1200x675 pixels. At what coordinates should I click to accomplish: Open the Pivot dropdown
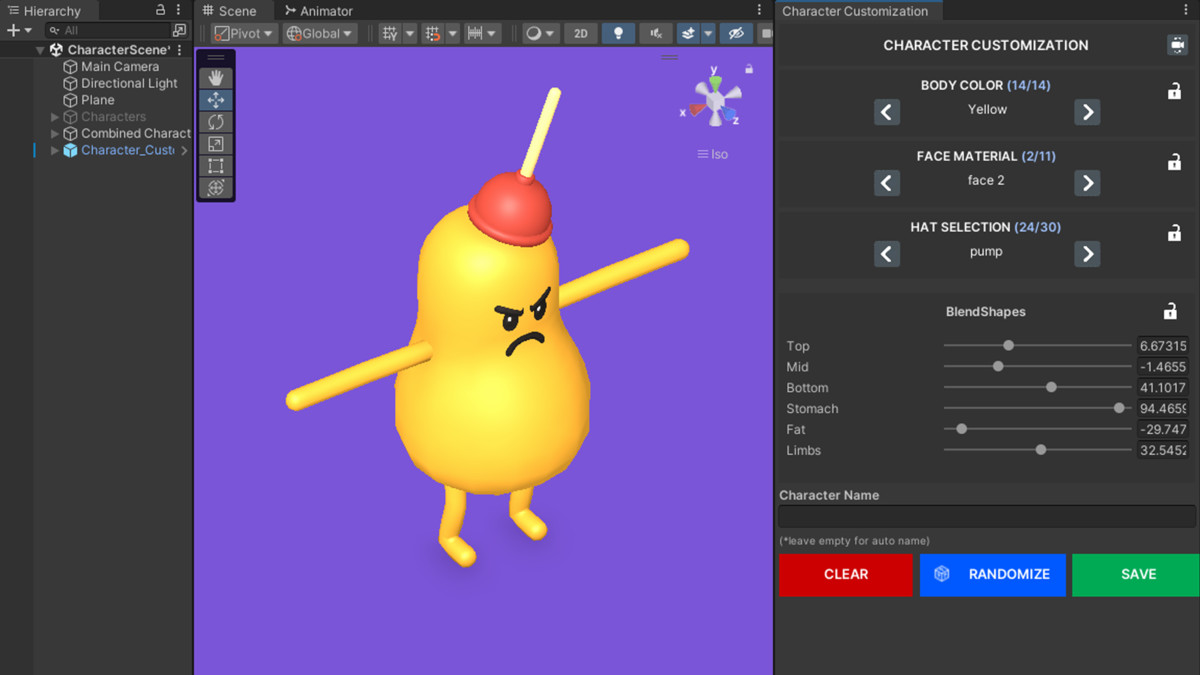pyautogui.click(x=243, y=33)
